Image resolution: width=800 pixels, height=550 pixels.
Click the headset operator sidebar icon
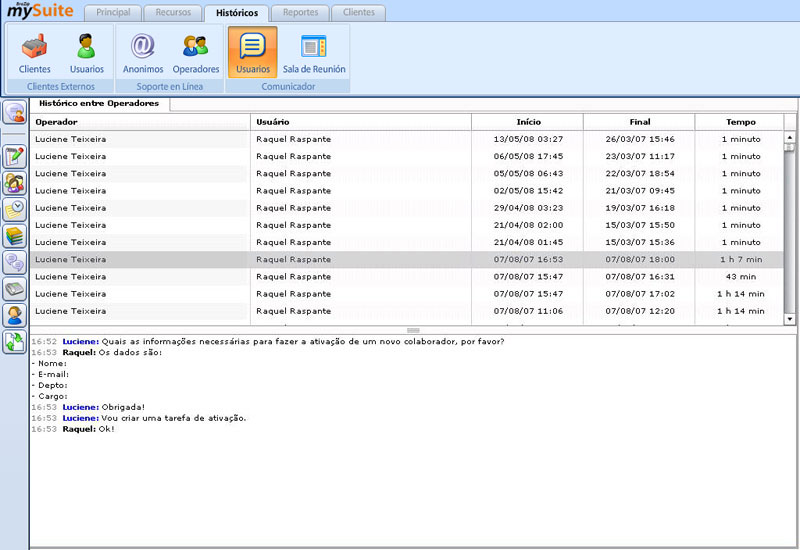pyautogui.click(x=15, y=316)
